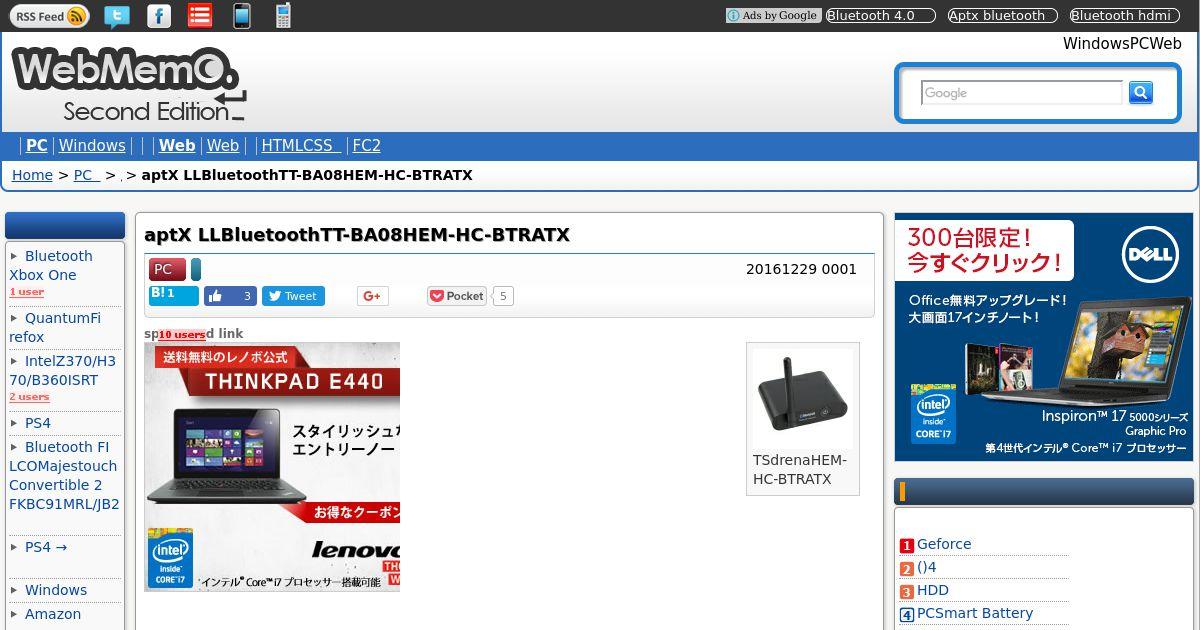This screenshot has height=630, width=1200.
Task: Focus the Google search input field
Action: [x=1021, y=93]
